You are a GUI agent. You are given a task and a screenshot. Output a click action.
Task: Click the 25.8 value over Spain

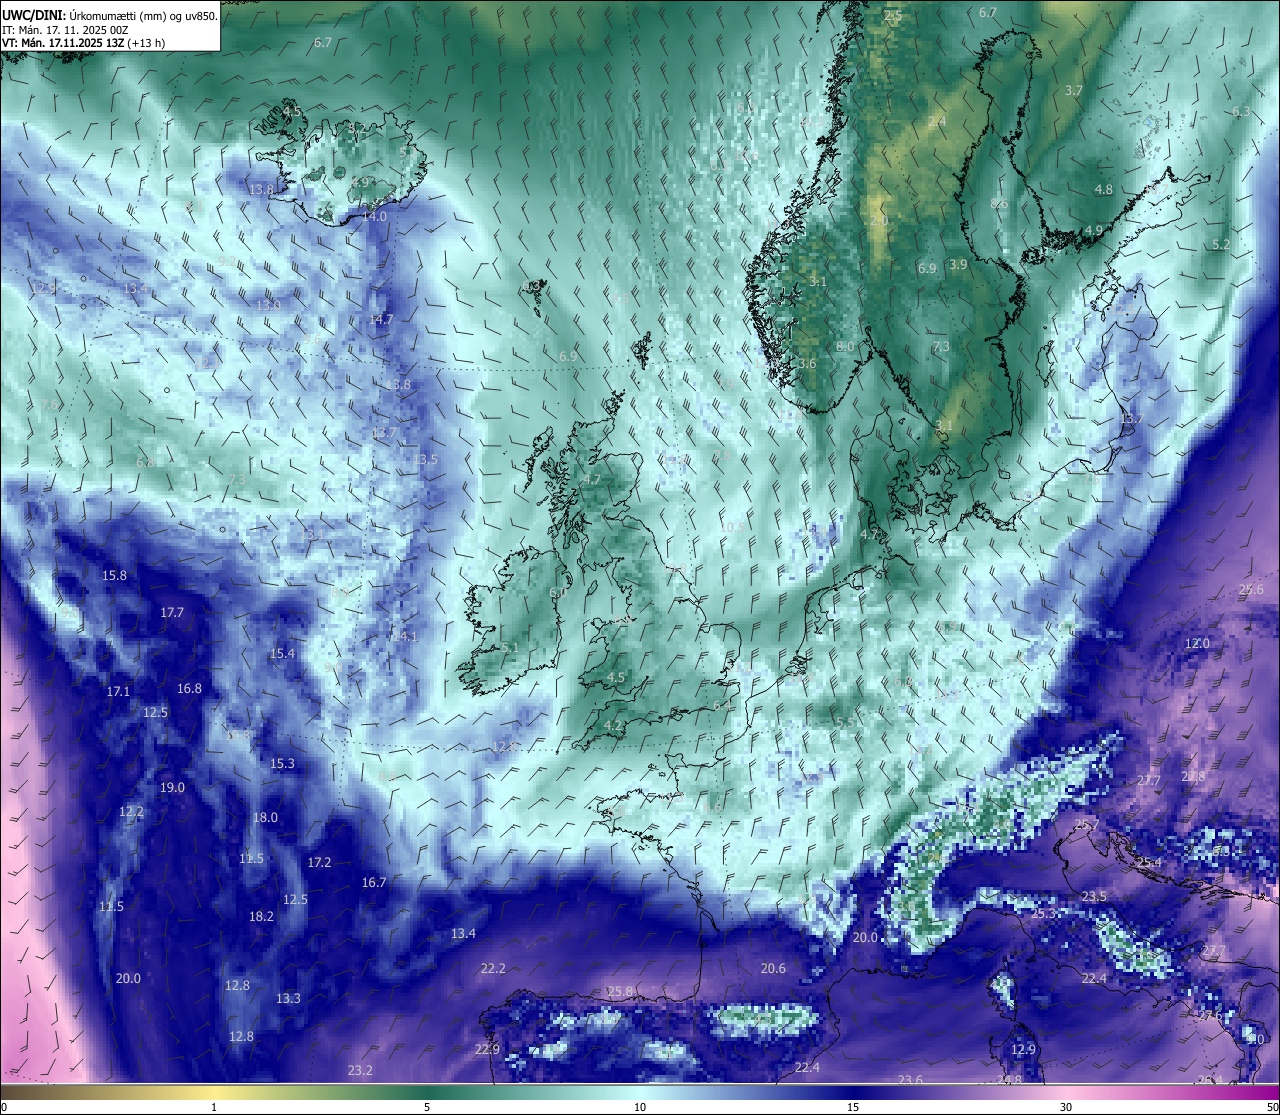pos(620,992)
